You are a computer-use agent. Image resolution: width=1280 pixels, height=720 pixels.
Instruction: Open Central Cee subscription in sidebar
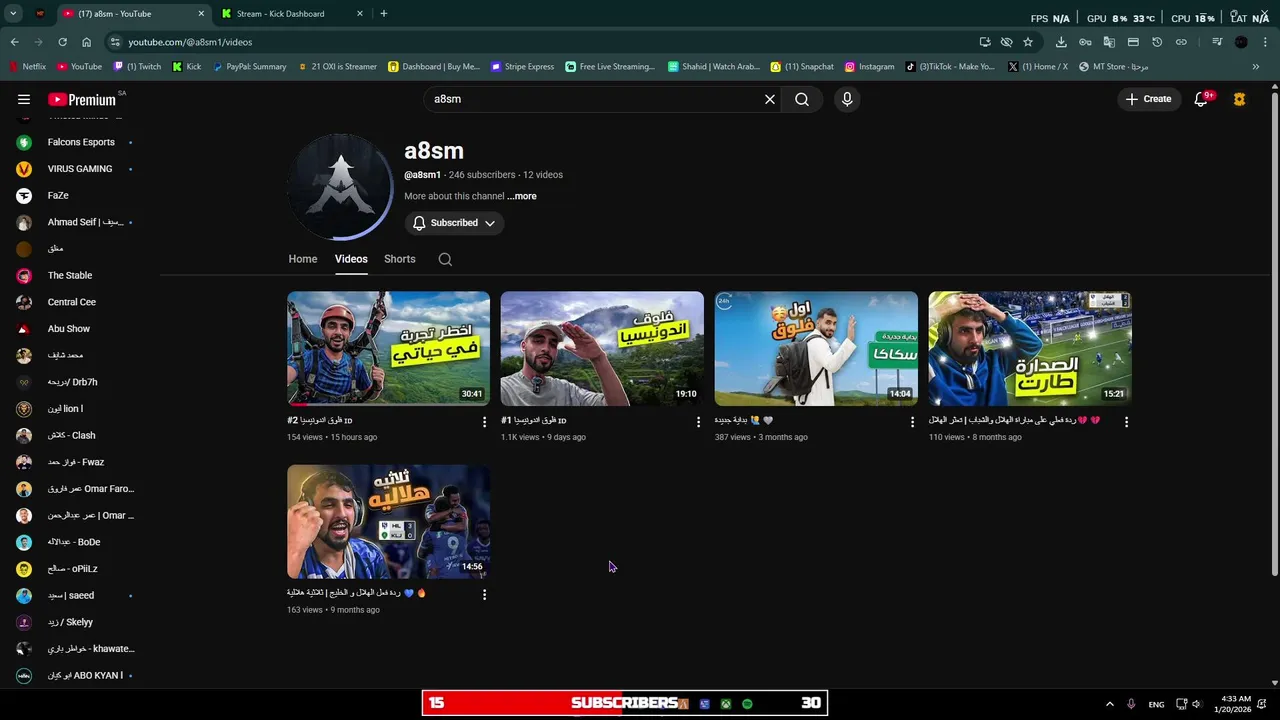coord(75,302)
